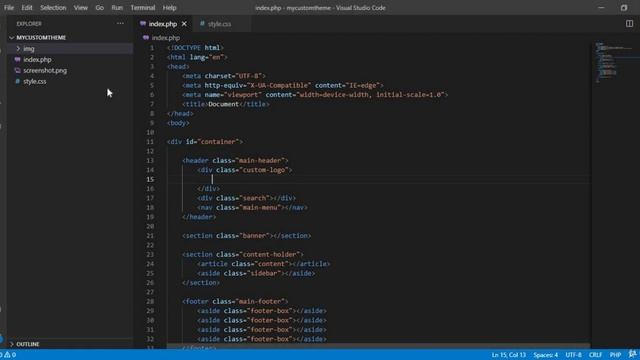Switch to the style.css tab
This screenshot has height=360, width=640.
pos(220,24)
